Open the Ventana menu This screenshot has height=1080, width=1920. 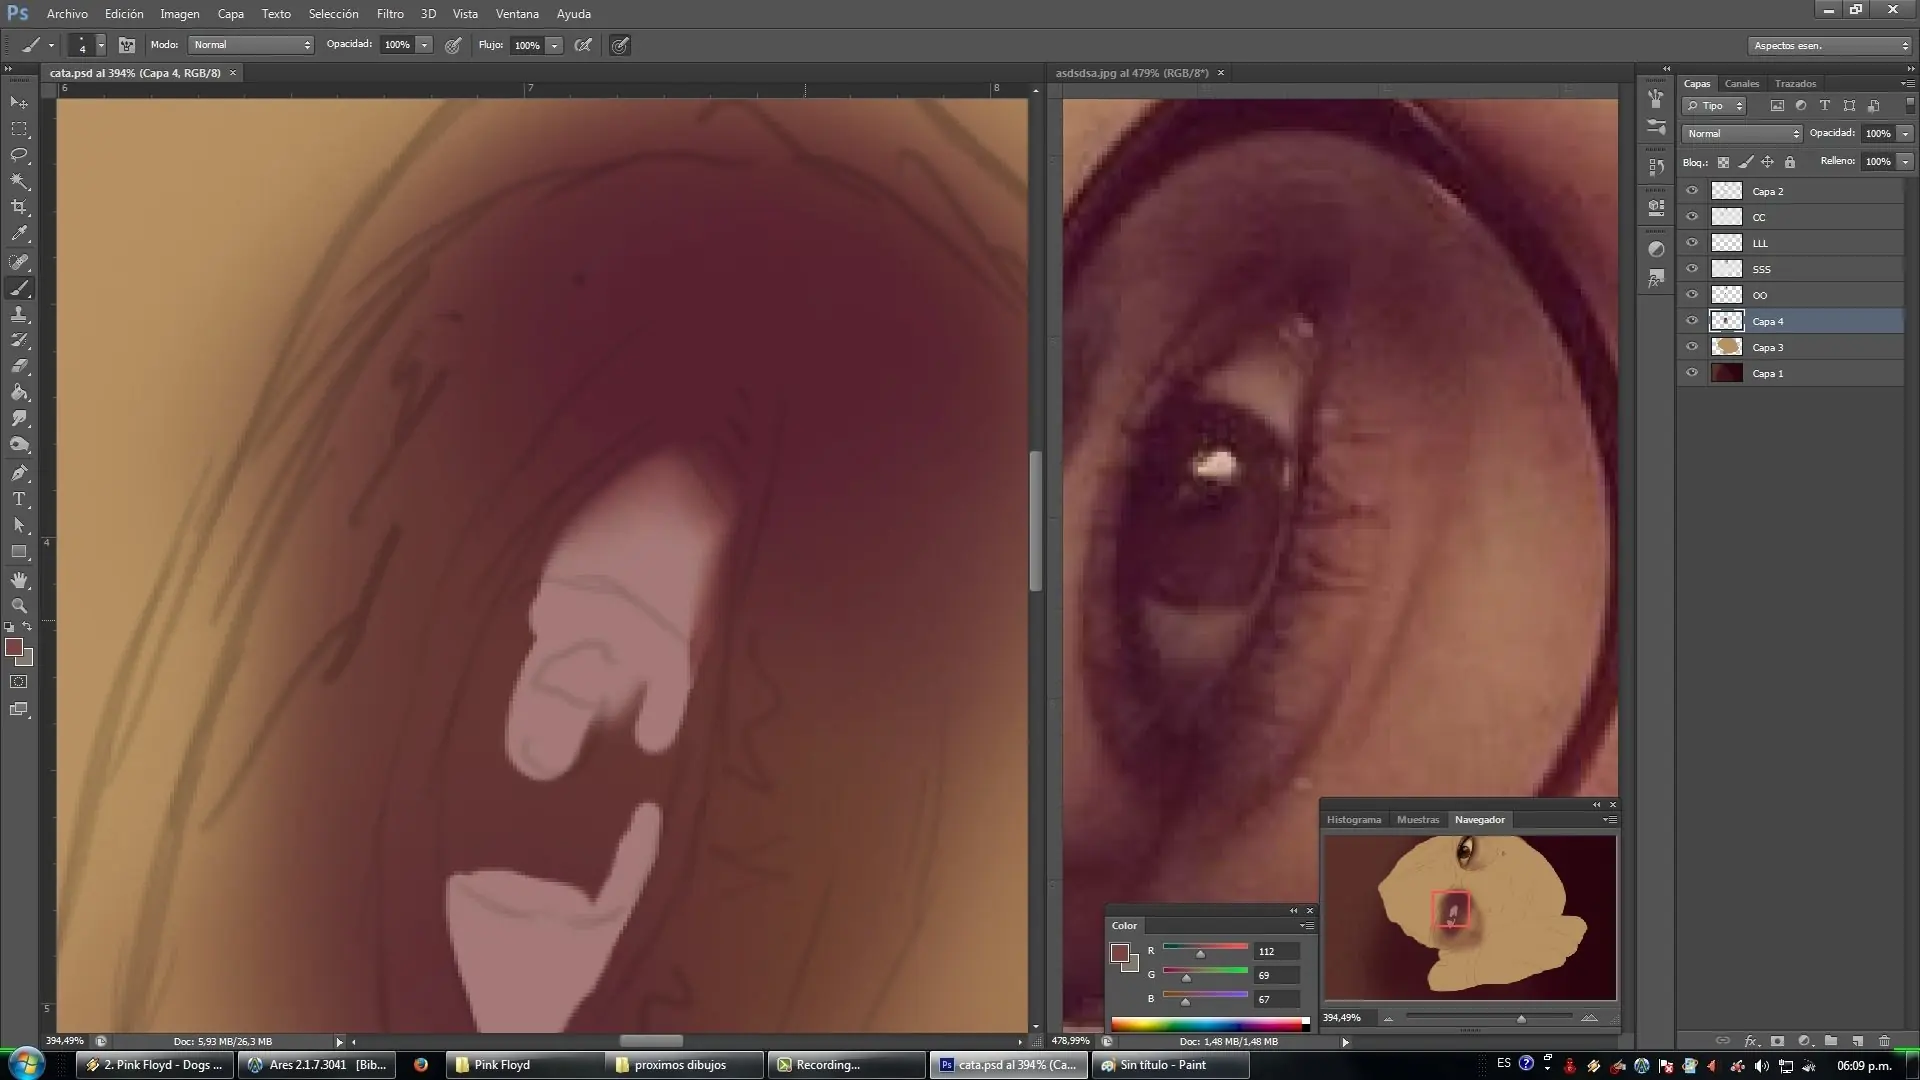point(517,14)
